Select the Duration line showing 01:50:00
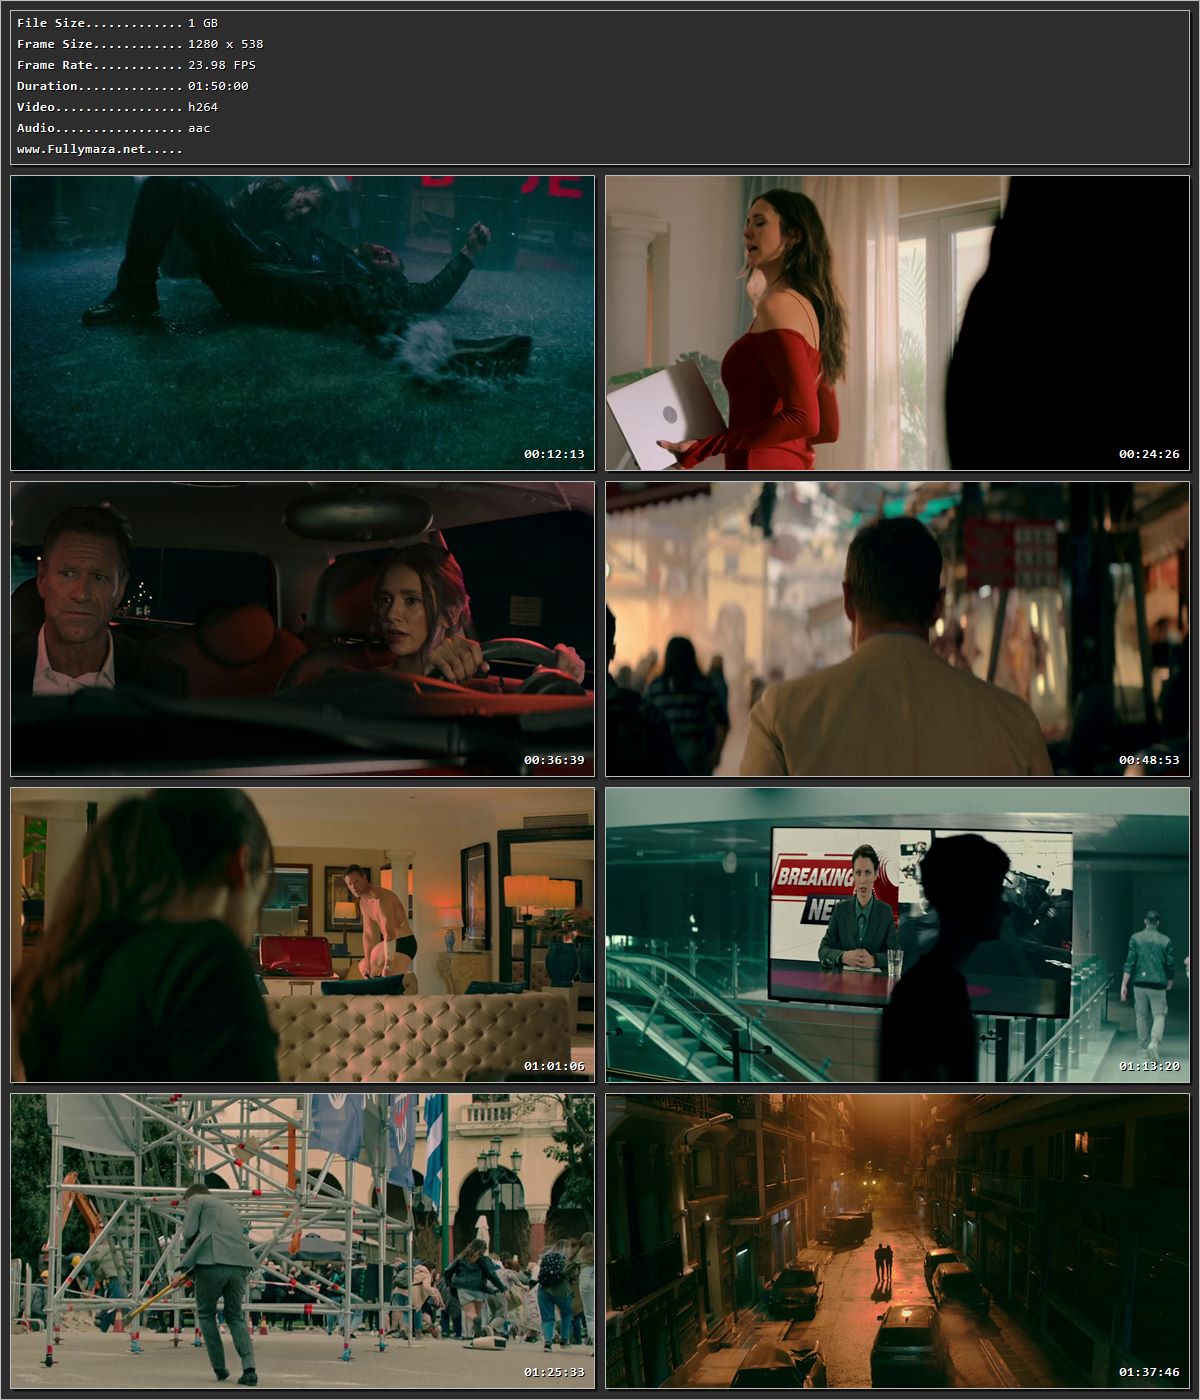Screen dimensions: 1200x1400 click(133, 86)
